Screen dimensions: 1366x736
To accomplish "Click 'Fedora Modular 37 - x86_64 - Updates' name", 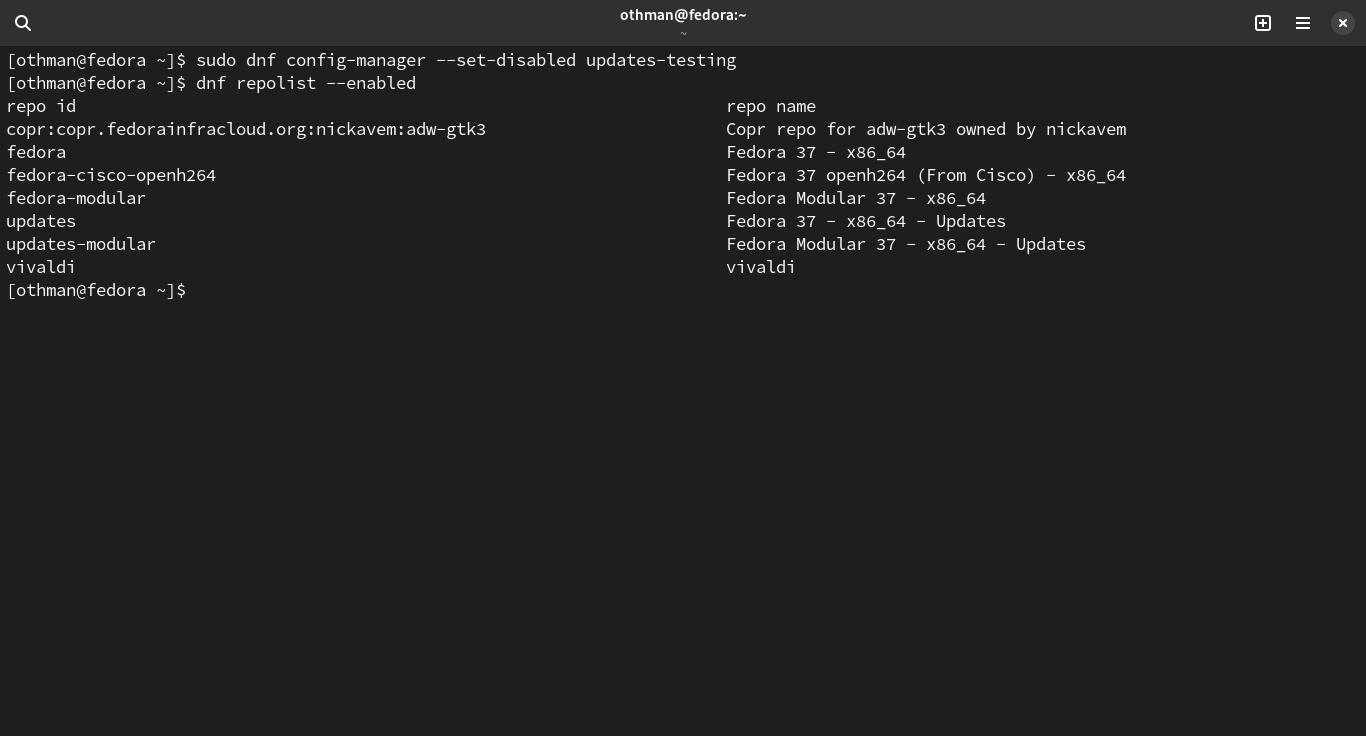I will click(x=906, y=244).
